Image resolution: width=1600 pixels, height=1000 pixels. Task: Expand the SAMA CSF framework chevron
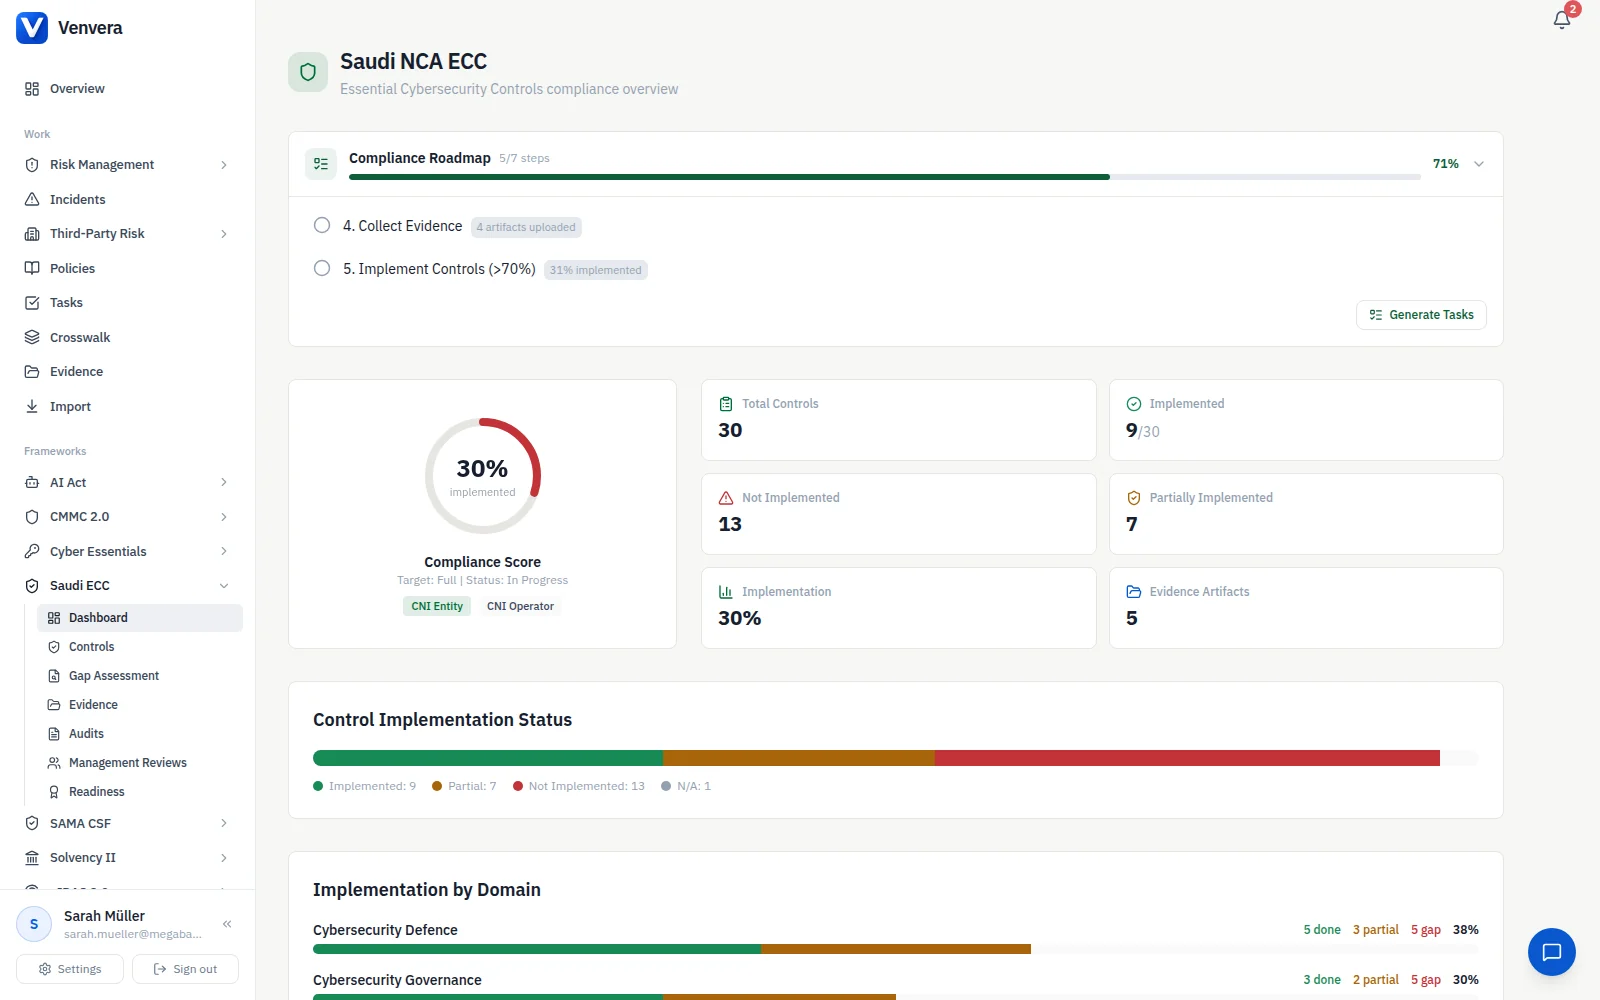pyautogui.click(x=224, y=824)
